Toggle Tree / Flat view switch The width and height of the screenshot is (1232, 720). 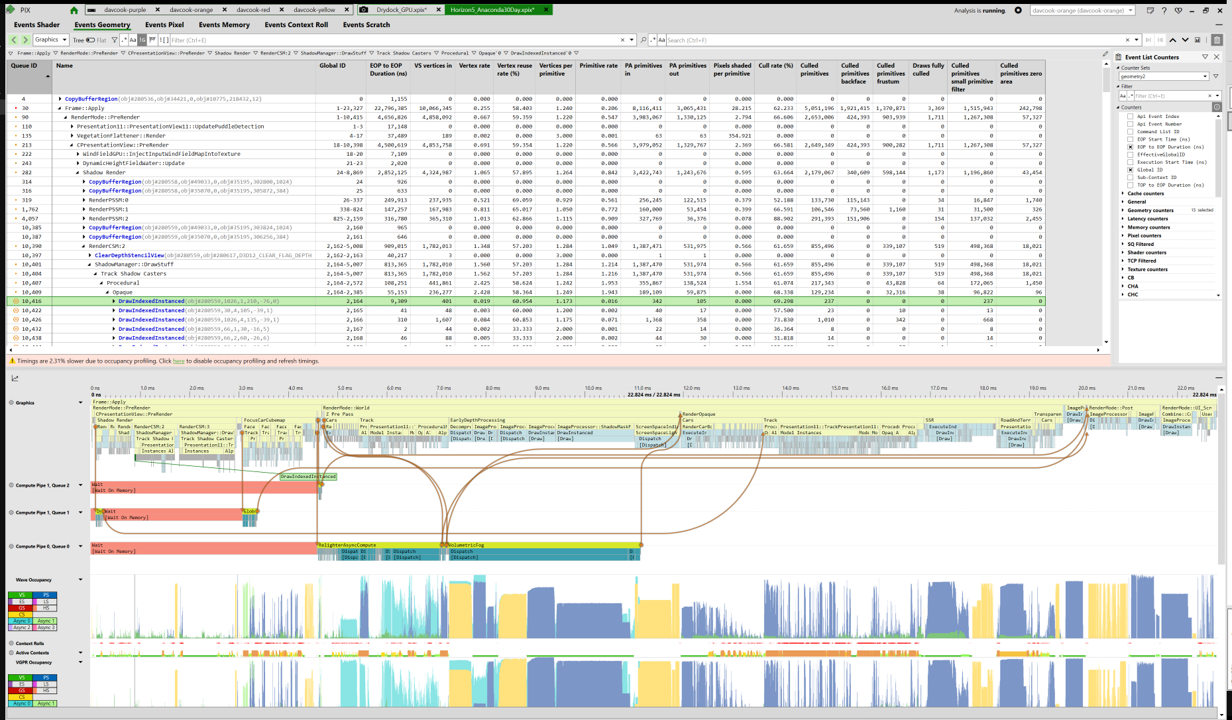coord(90,40)
